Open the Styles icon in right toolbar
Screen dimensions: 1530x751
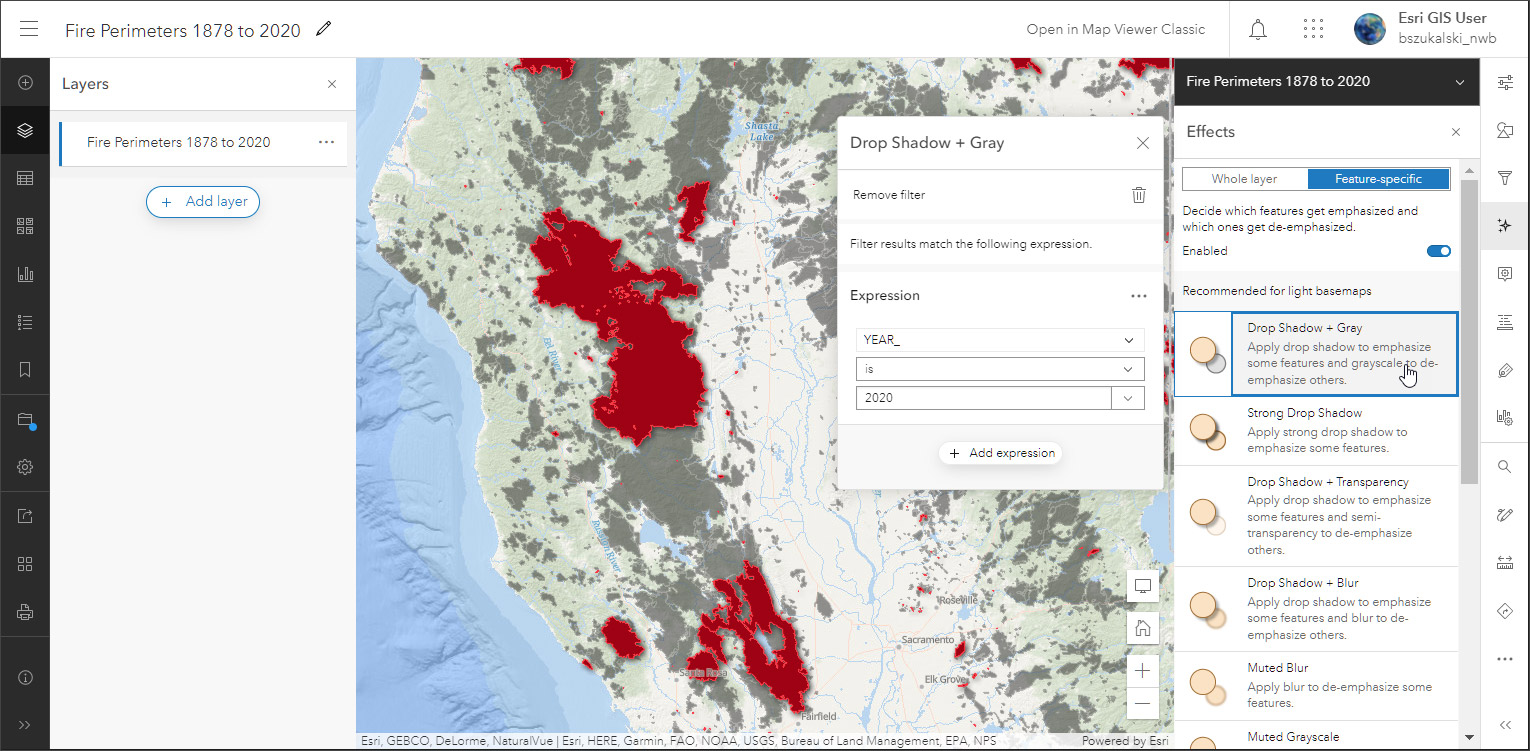click(x=1505, y=130)
